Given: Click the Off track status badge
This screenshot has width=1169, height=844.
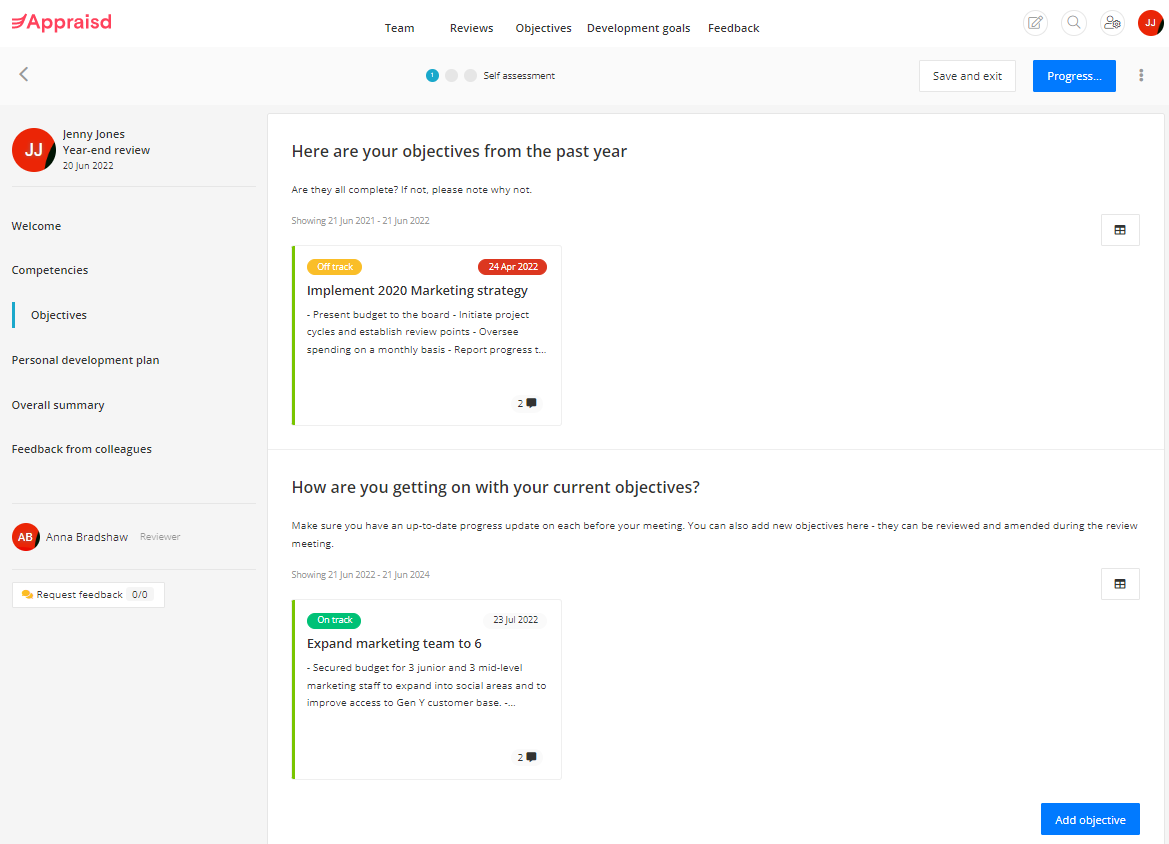Looking at the screenshot, I should click(x=335, y=267).
